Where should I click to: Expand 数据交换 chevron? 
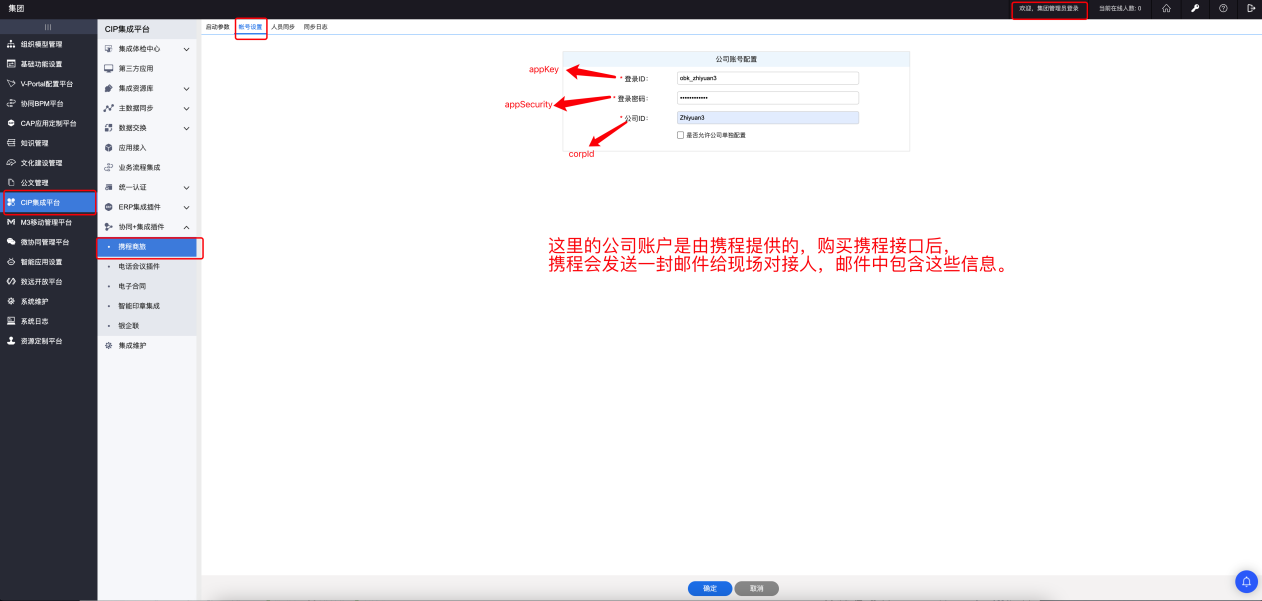point(186,128)
